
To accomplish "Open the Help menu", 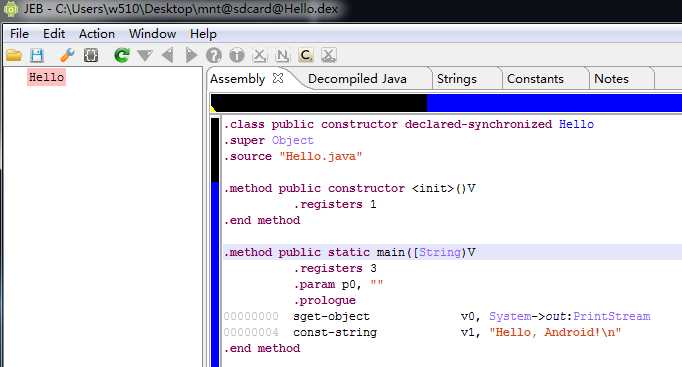I will pyautogui.click(x=203, y=33).
